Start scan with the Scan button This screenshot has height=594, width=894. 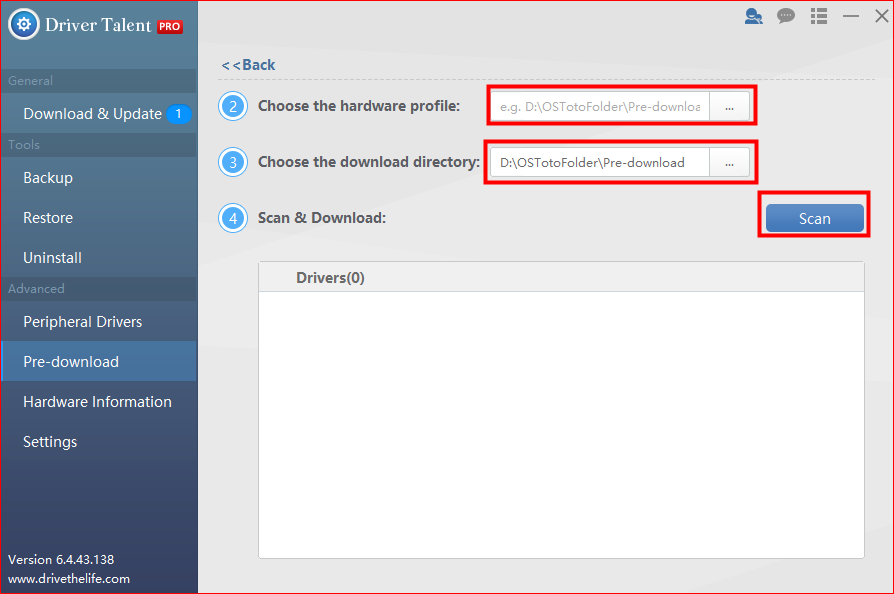tap(815, 218)
